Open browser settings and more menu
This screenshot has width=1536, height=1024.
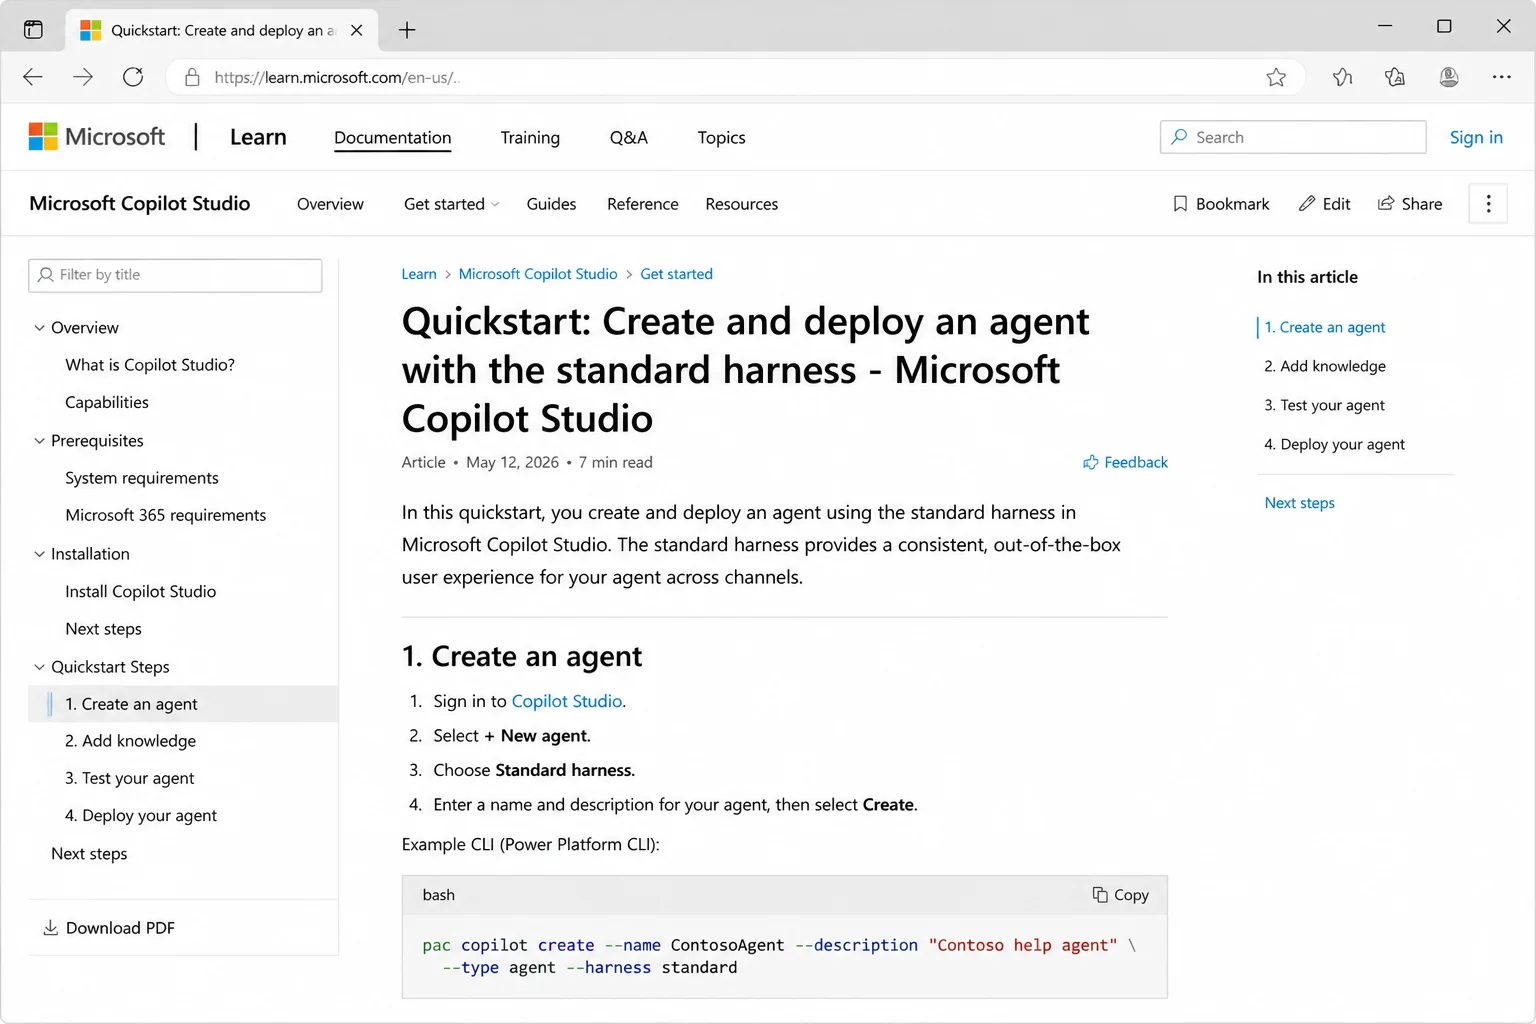coord(1501,77)
